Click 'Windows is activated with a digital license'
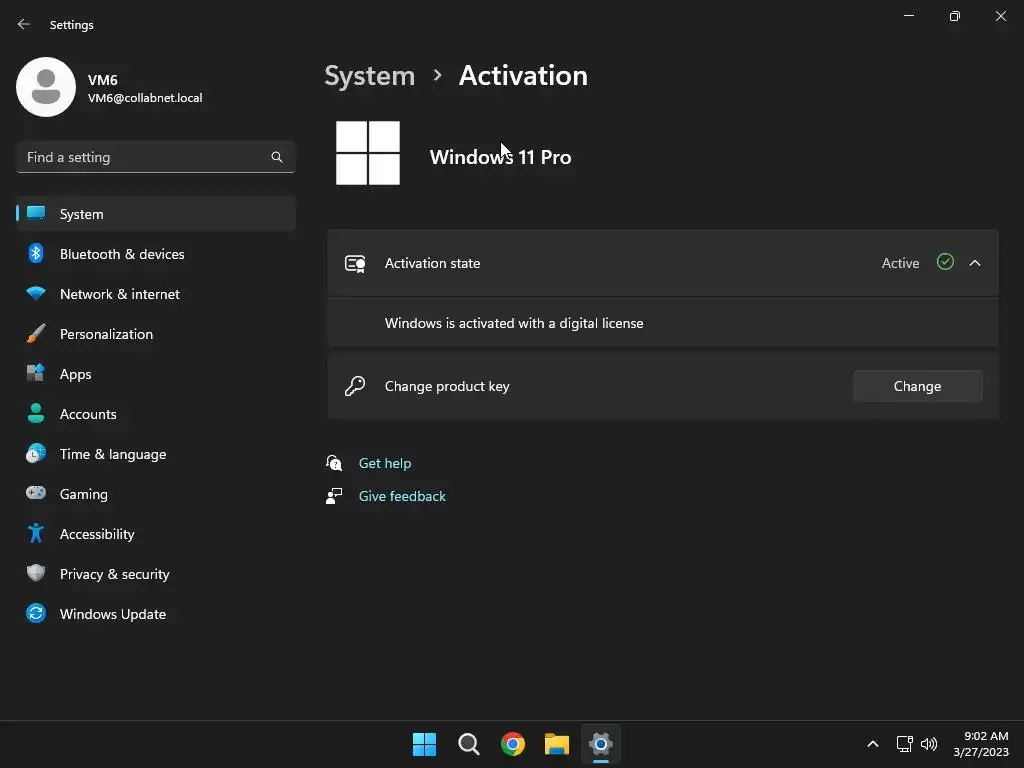The image size is (1024, 768). [x=514, y=323]
